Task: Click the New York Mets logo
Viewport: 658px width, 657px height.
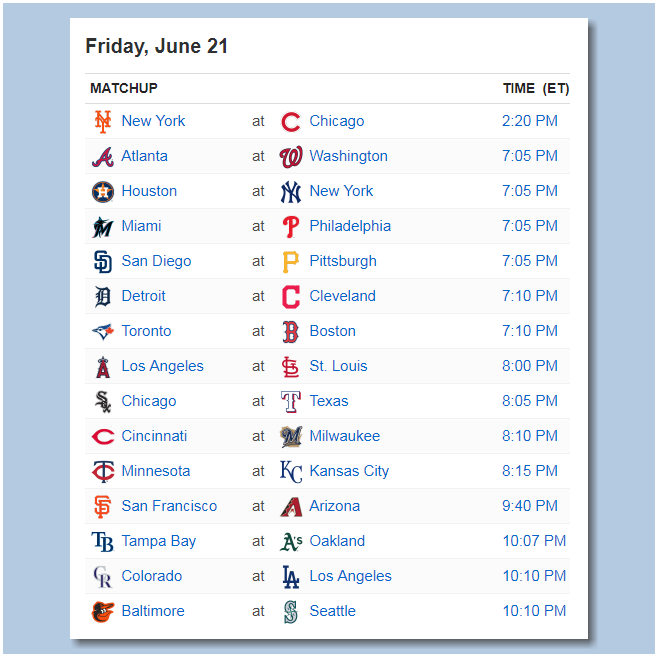Action: 103,122
